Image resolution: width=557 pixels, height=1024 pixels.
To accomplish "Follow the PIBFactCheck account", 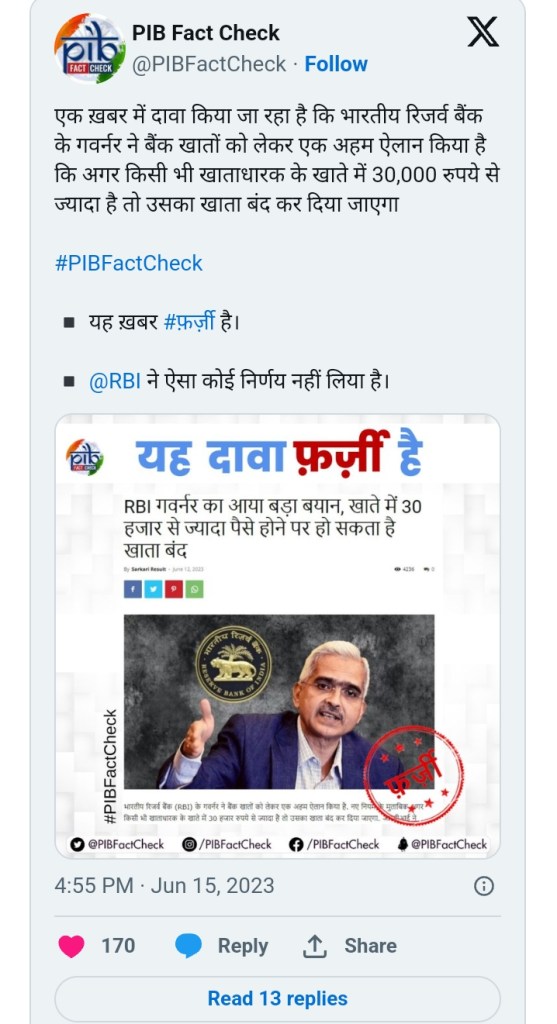I will (x=336, y=64).
